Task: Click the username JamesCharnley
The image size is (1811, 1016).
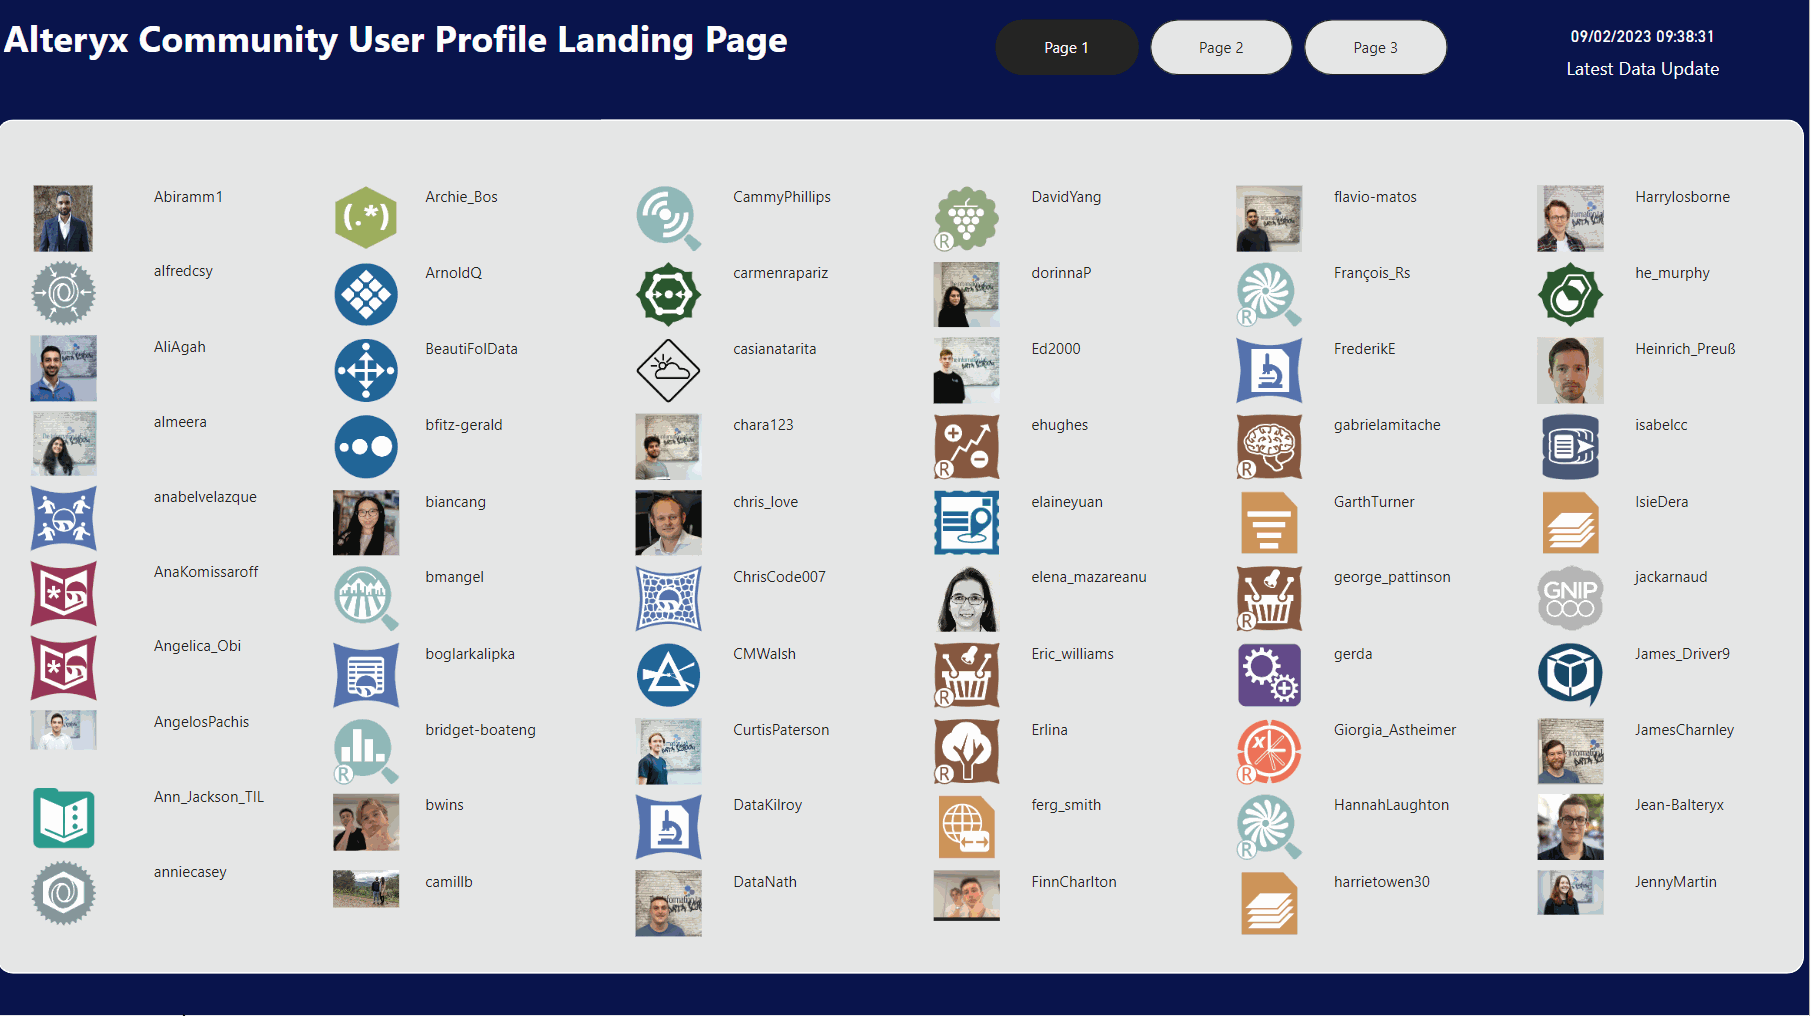Action: click(1684, 730)
